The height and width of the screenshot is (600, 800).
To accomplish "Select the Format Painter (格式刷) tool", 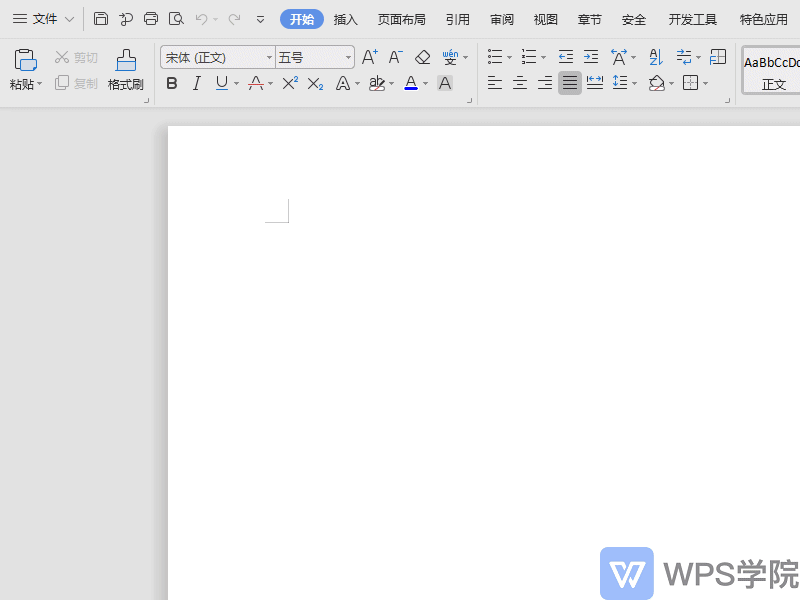I will [x=126, y=70].
